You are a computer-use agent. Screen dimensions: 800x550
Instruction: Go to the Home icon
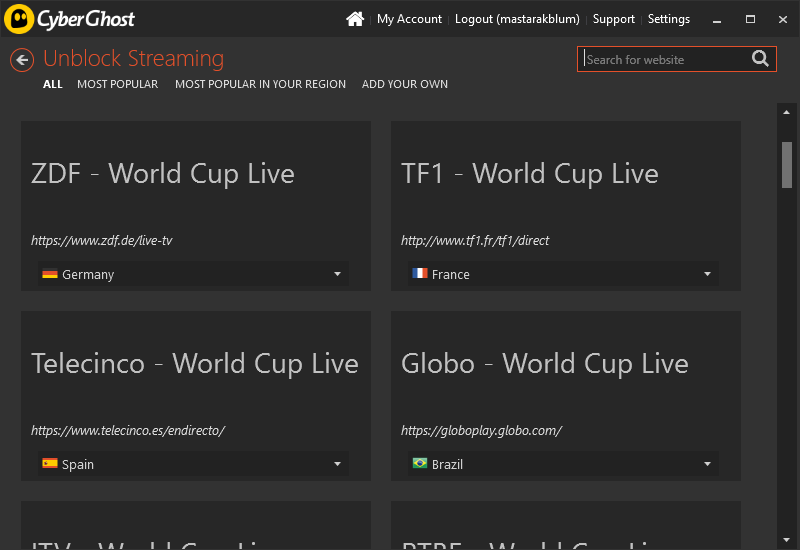(x=355, y=19)
